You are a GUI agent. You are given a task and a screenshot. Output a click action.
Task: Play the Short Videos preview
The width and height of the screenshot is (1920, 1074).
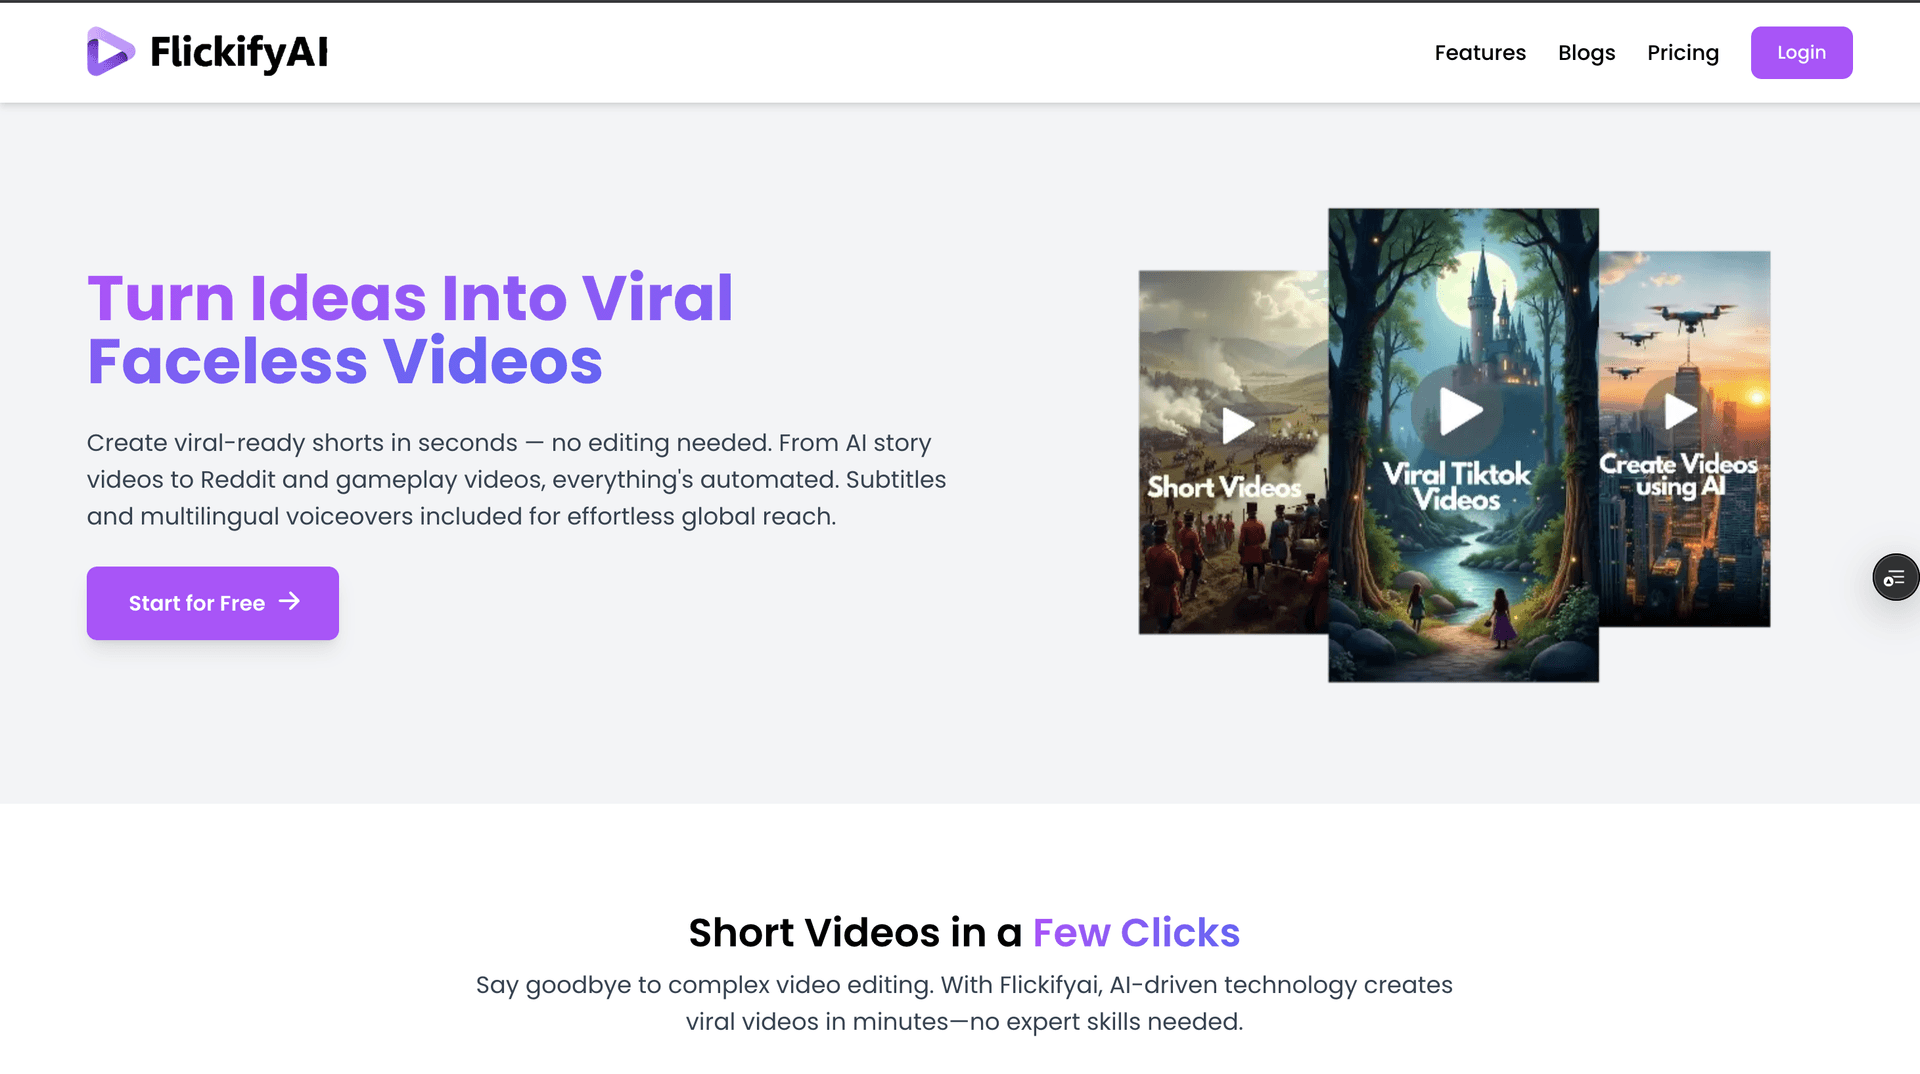tap(1238, 426)
